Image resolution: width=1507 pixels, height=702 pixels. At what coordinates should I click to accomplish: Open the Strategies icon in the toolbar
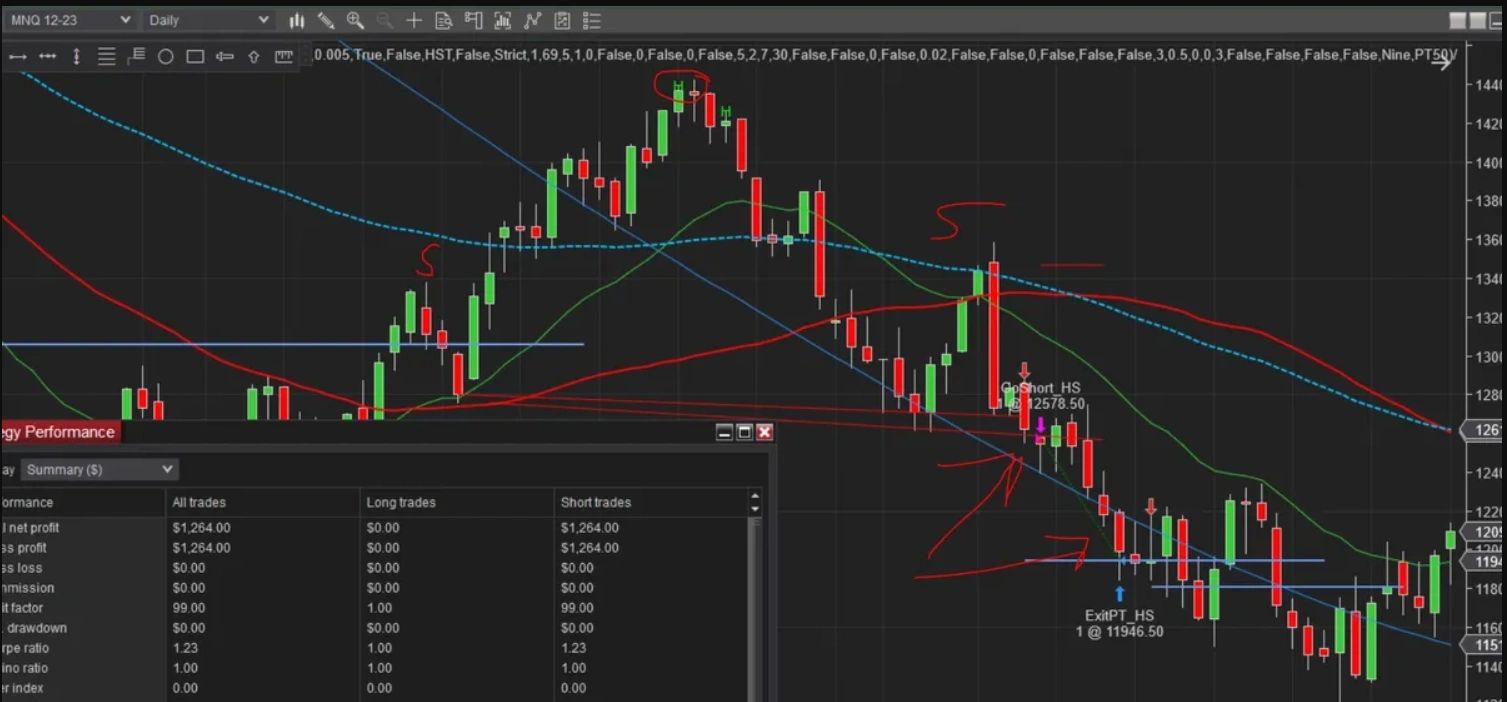pos(532,20)
